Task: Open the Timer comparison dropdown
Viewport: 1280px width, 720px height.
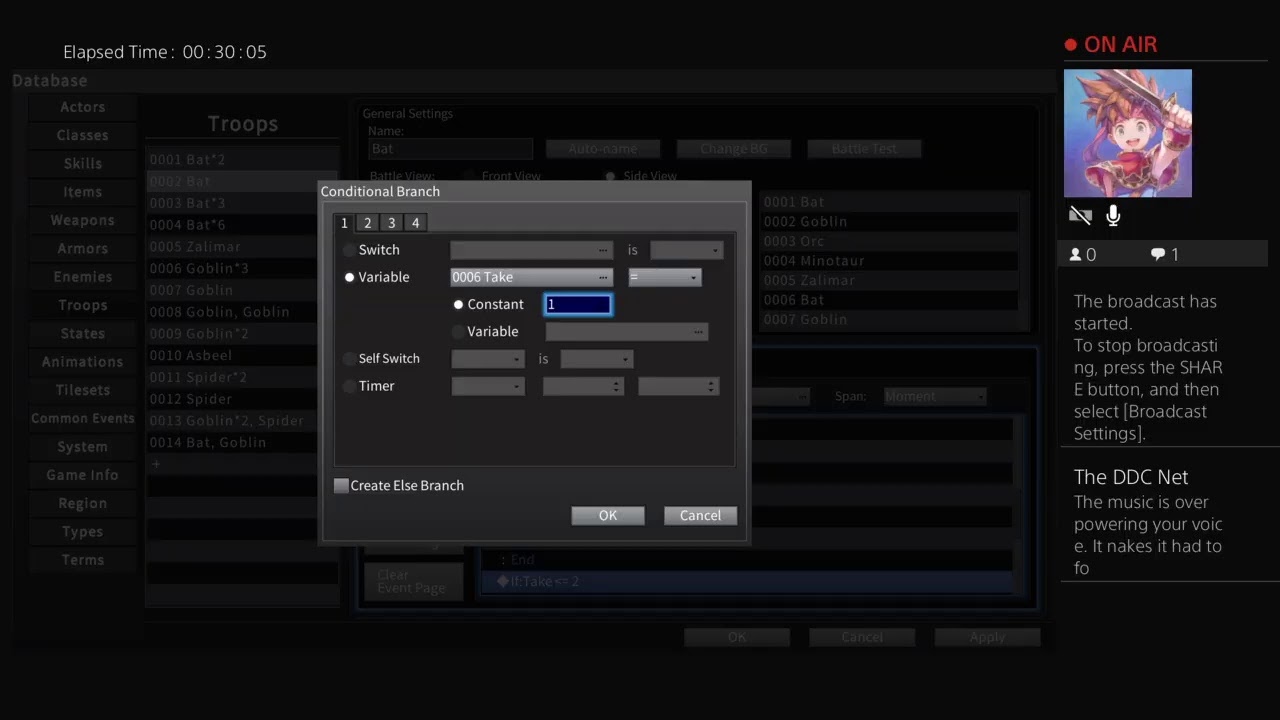Action: pyautogui.click(x=488, y=386)
